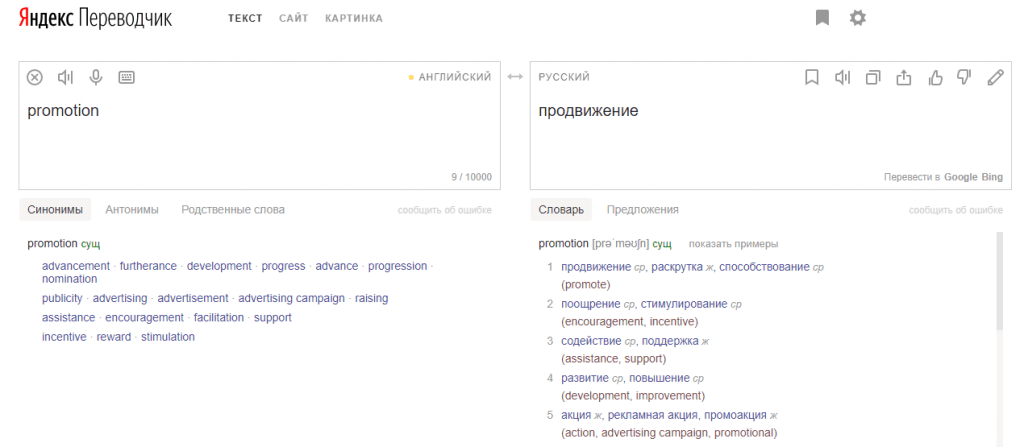Clear the source text with the X icon
Image resolution: width=1024 pixels, height=447 pixels.
click(x=35, y=78)
